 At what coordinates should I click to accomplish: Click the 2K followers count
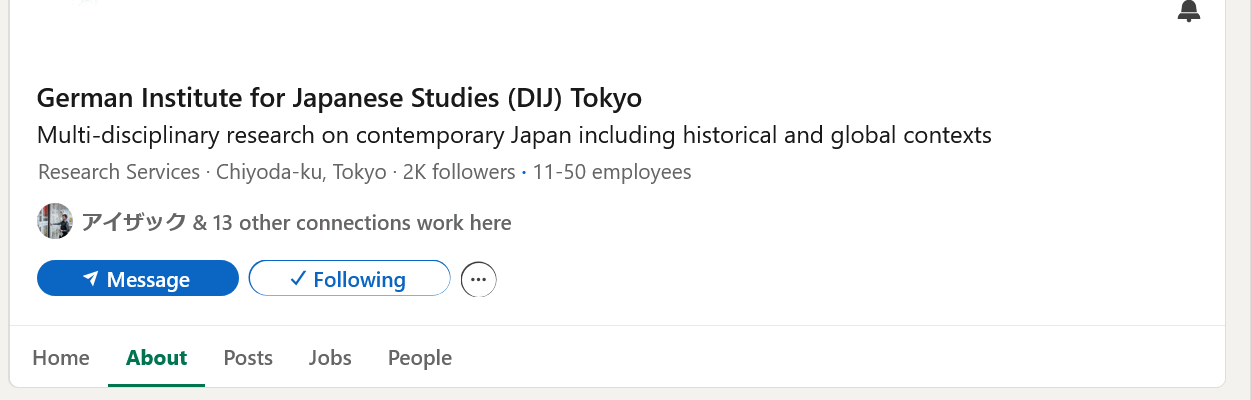[x=458, y=172]
